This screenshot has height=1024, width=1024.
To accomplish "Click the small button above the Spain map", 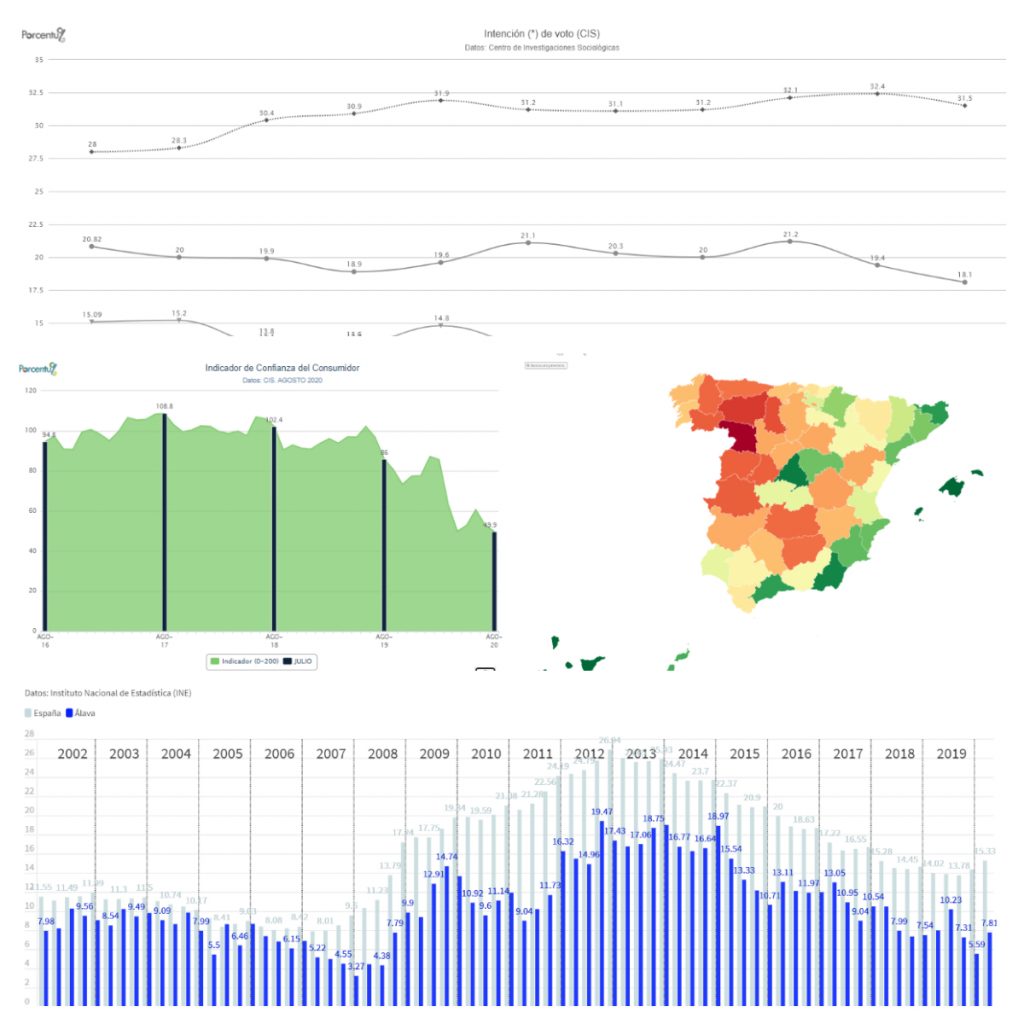I will point(546,366).
